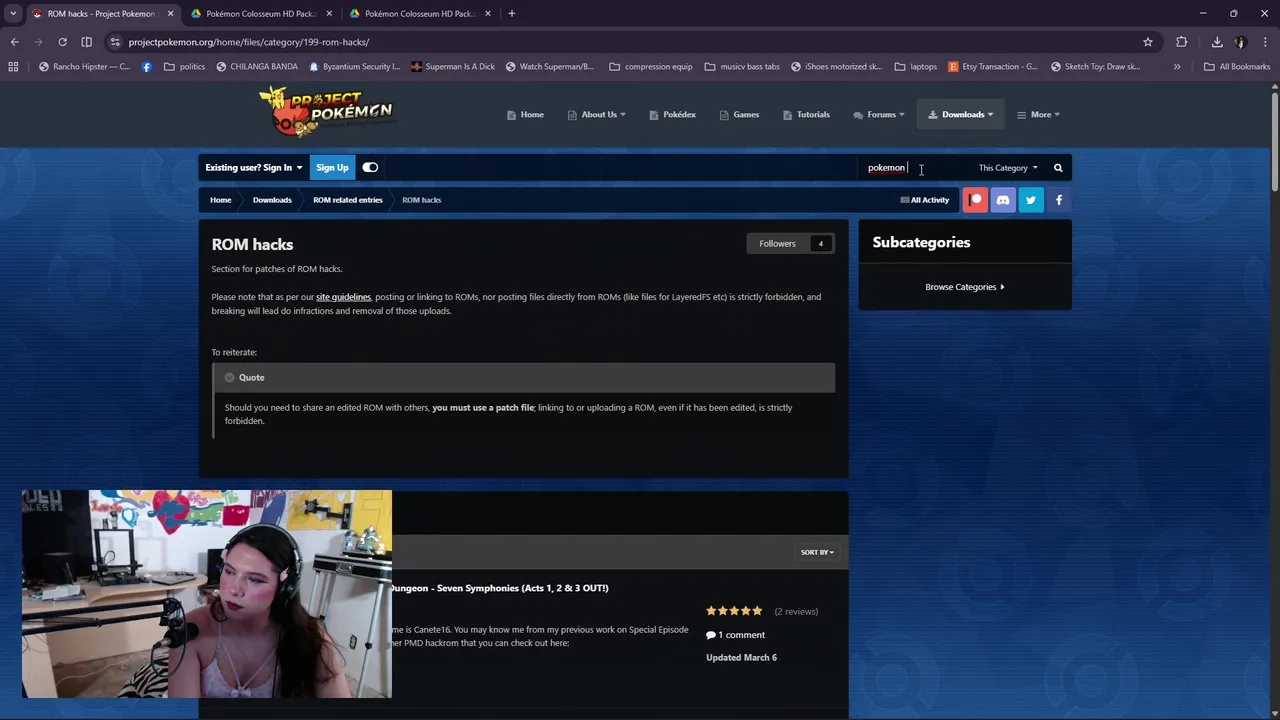
Task: Expand Browse Categories
Action: (965, 287)
